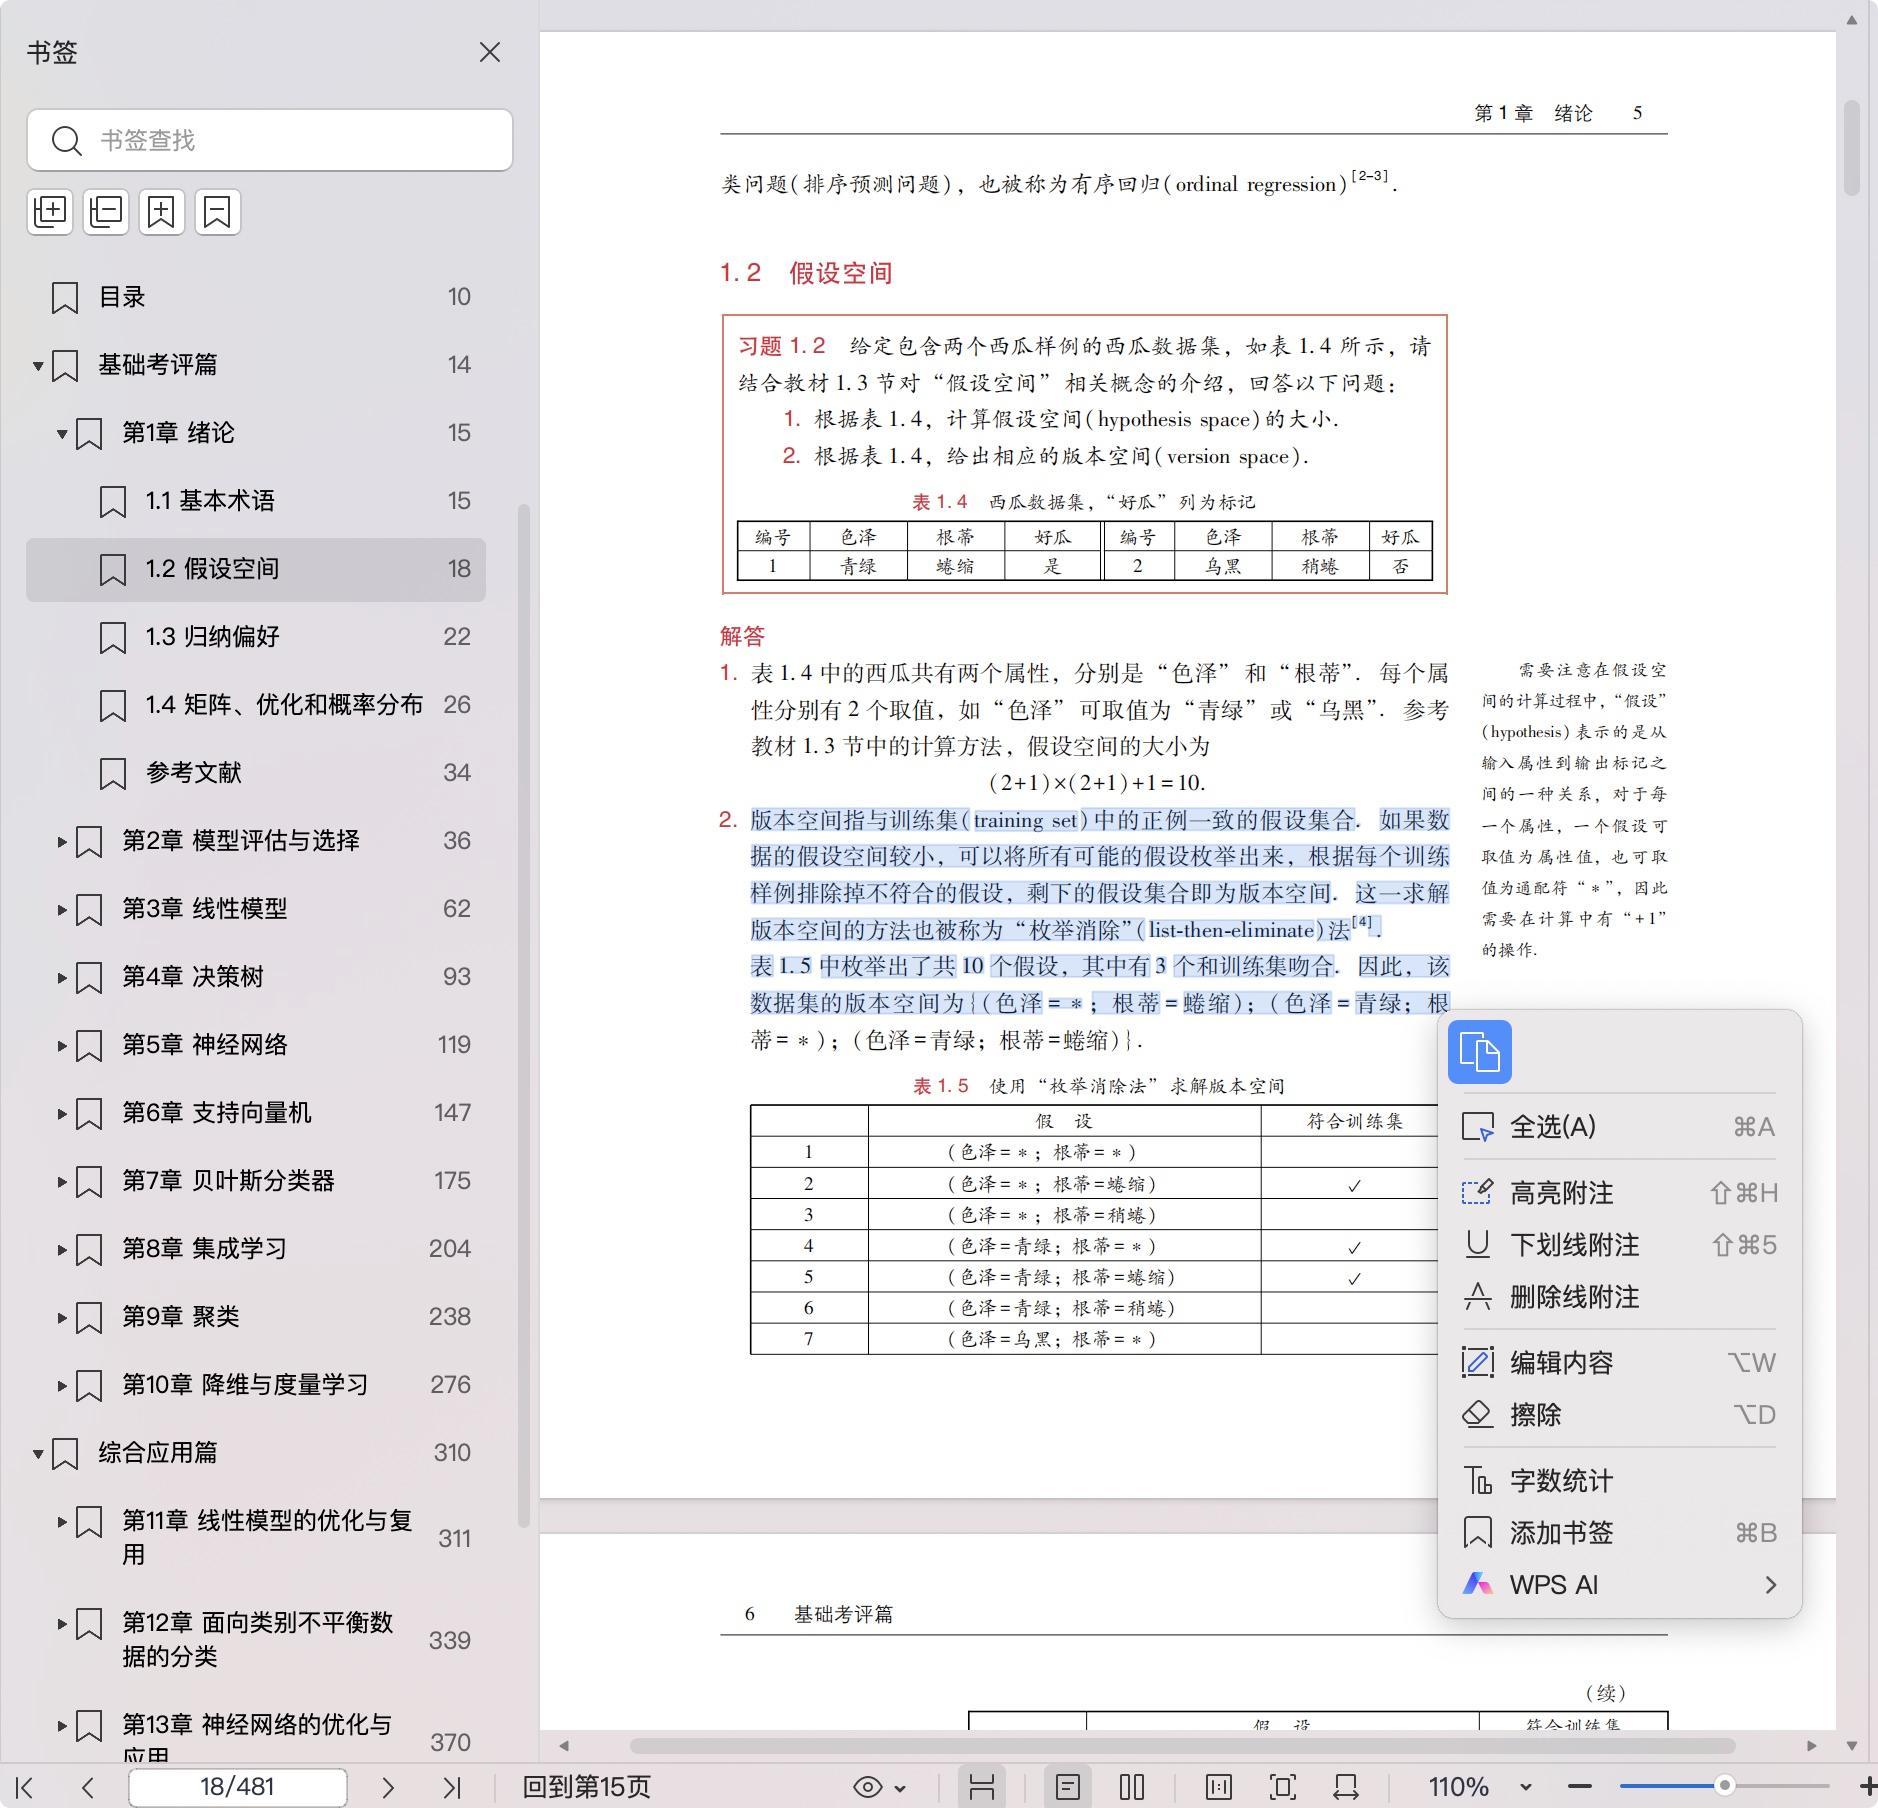The width and height of the screenshot is (1878, 1808).
Task: Toggle single-page view mode
Action: pos(1067,1787)
